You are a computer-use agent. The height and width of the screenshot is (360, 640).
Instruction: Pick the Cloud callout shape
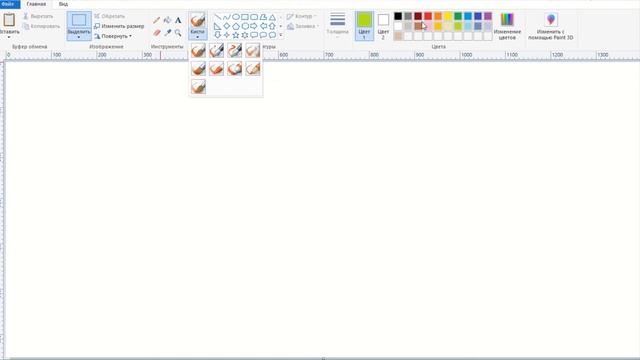point(272,35)
